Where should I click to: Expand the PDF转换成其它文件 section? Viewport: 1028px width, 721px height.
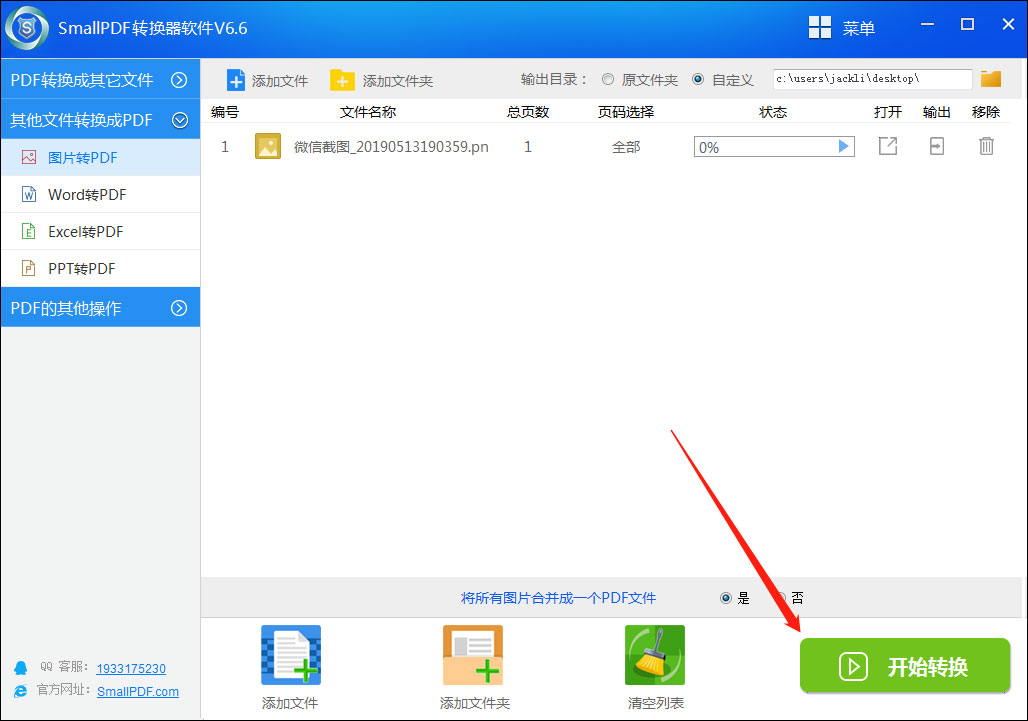click(100, 79)
